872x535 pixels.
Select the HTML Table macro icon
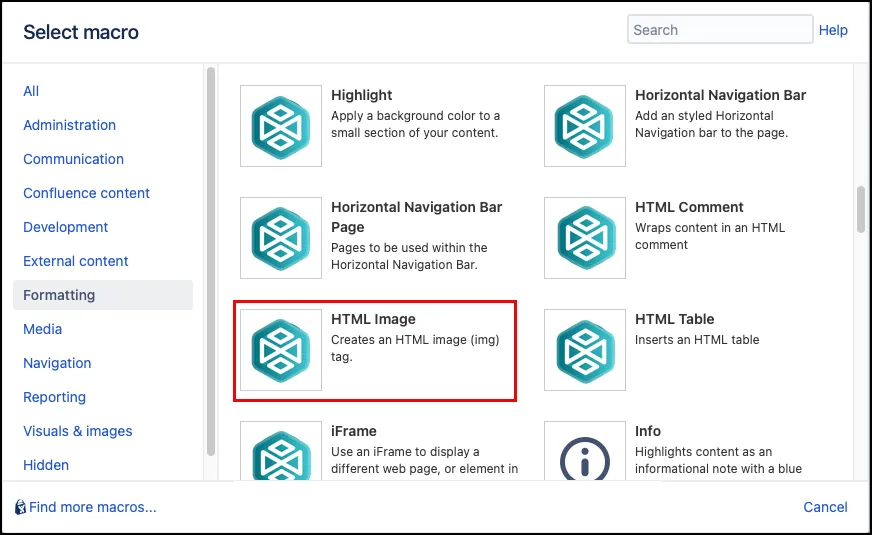pyautogui.click(x=584, y=350)
